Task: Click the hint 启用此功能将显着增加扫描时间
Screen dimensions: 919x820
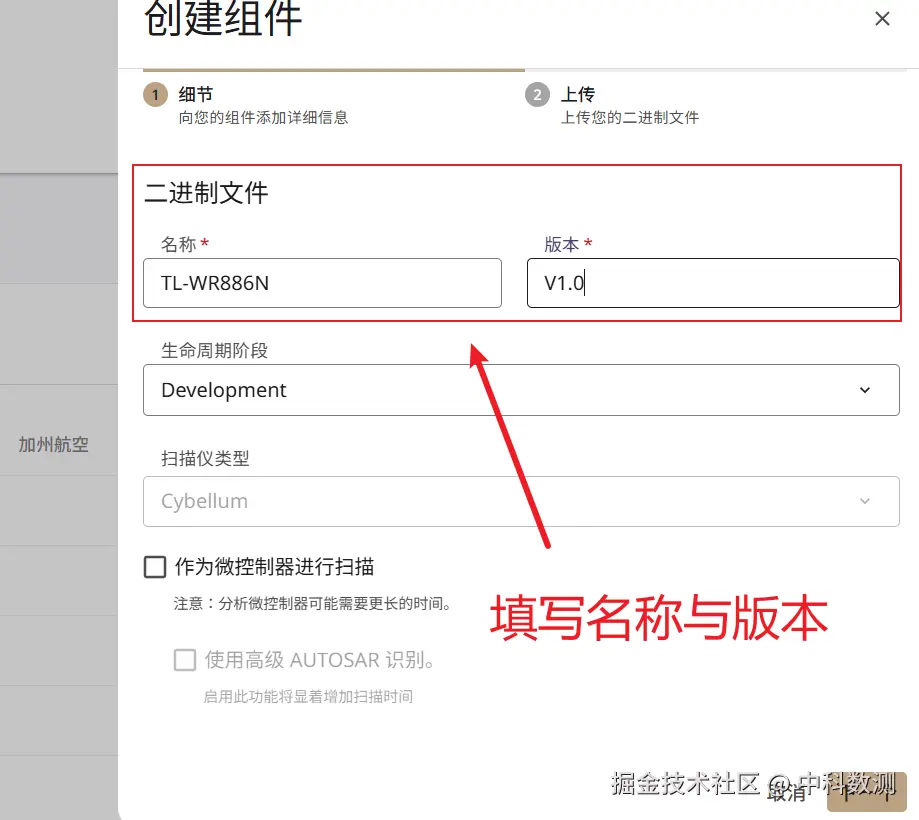Action: click(x=308, y=696)
